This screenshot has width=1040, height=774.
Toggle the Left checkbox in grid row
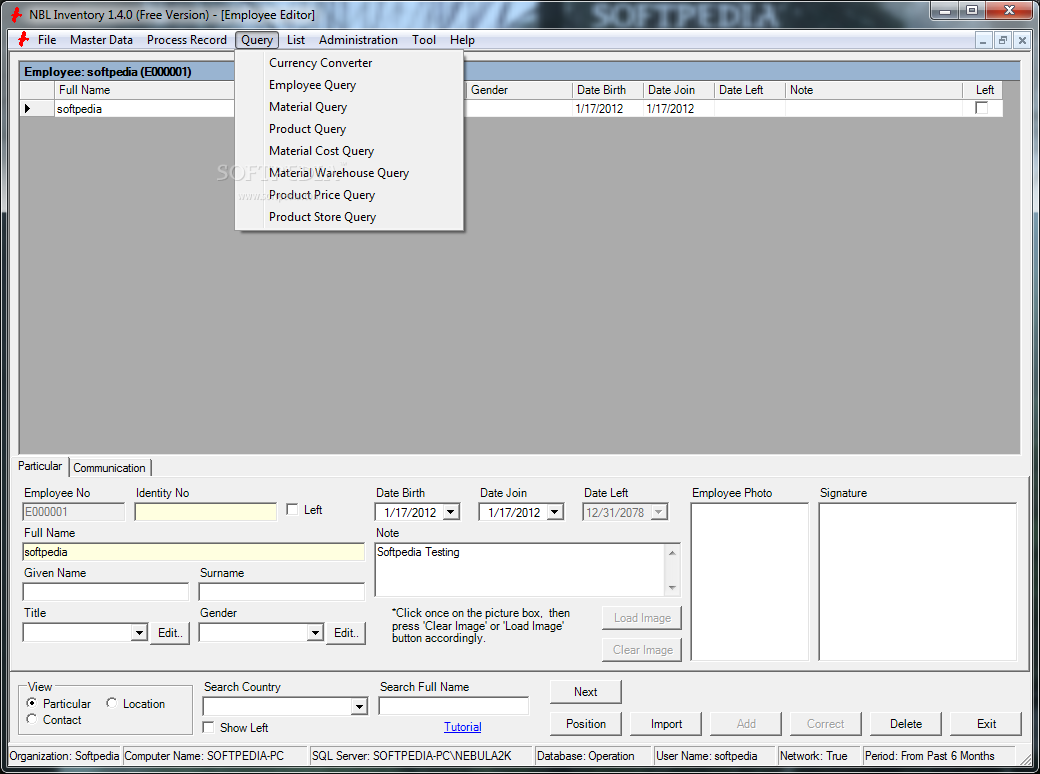click(982, 108)
